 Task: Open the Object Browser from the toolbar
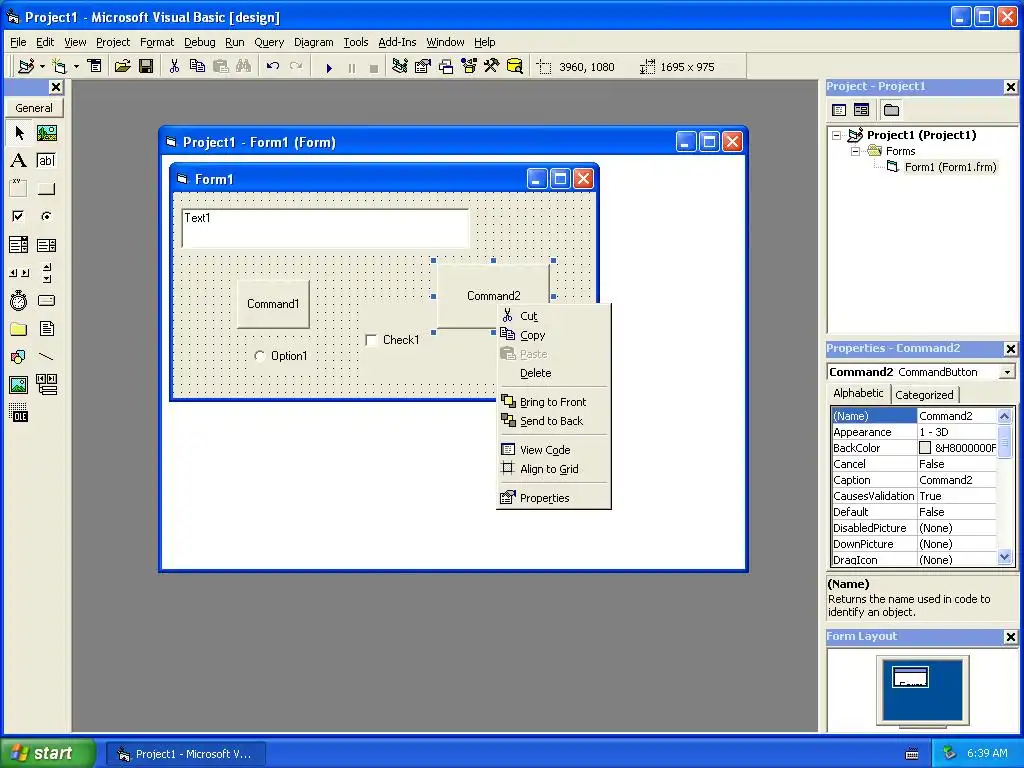469,66
